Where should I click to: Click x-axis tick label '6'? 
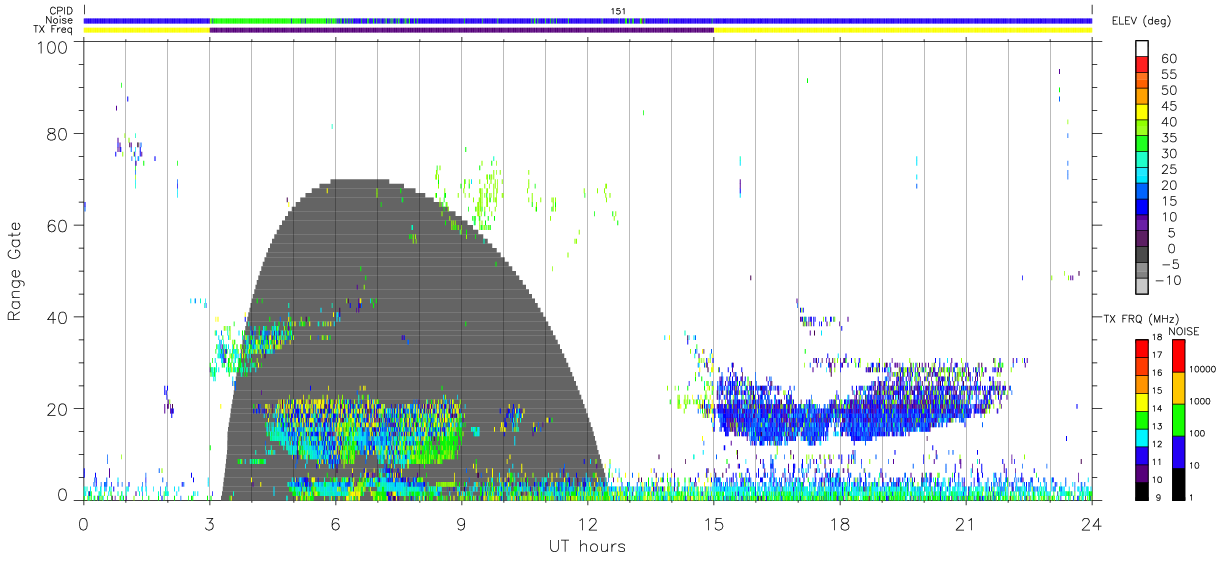click(x=335, y=524)
